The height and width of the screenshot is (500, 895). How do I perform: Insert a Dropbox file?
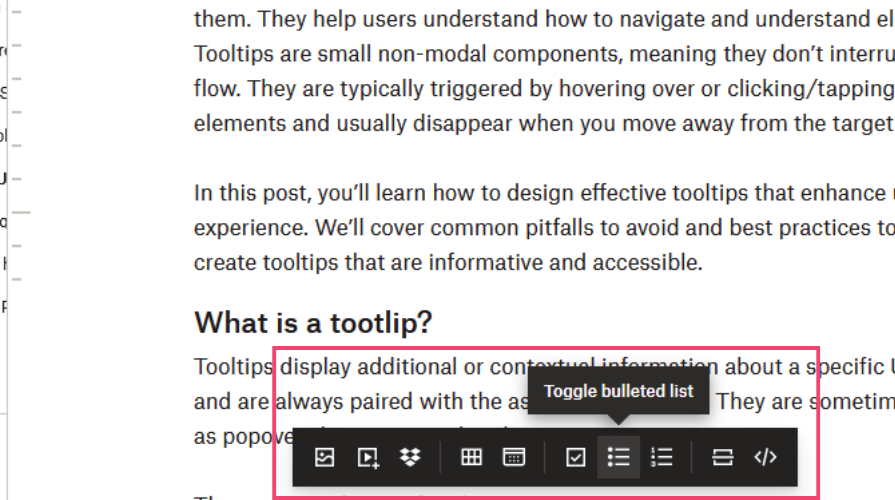click(410, 457)
